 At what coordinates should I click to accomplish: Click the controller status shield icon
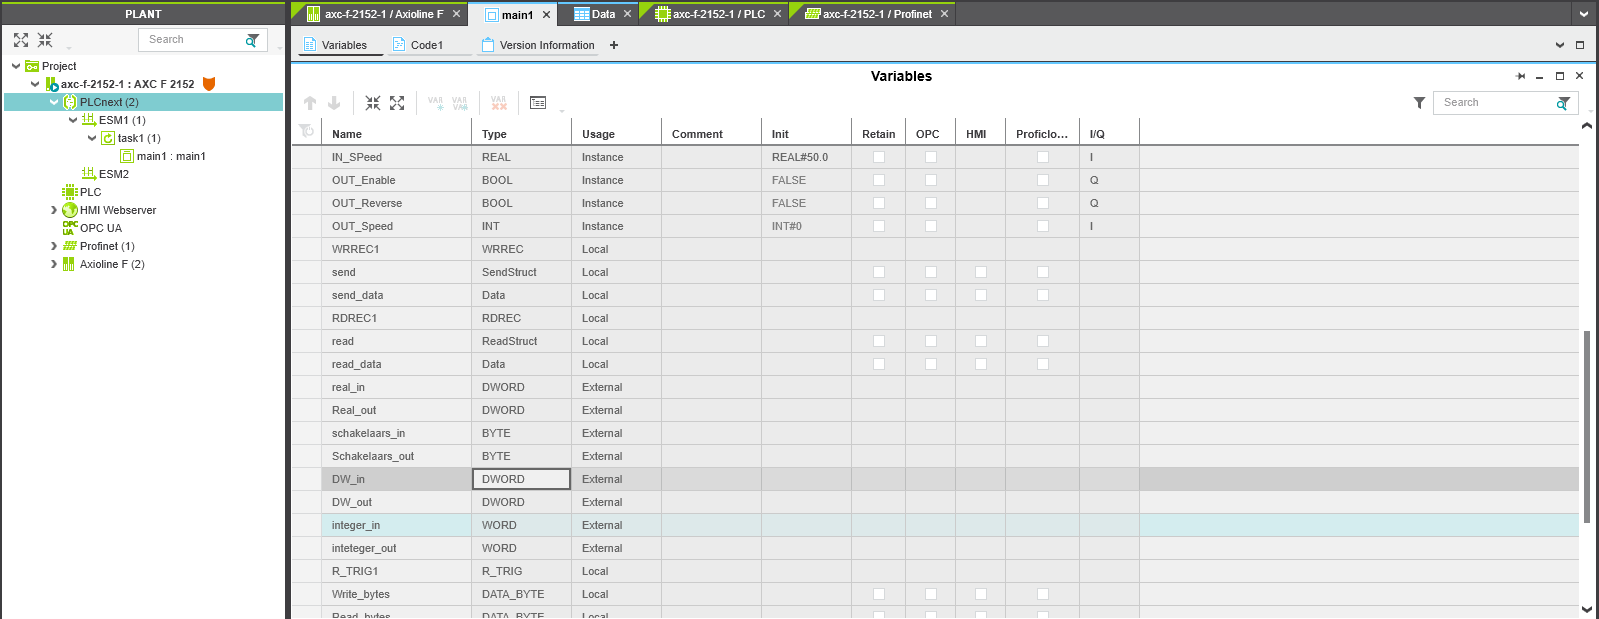pyautogui.click(x=209, y=84)
